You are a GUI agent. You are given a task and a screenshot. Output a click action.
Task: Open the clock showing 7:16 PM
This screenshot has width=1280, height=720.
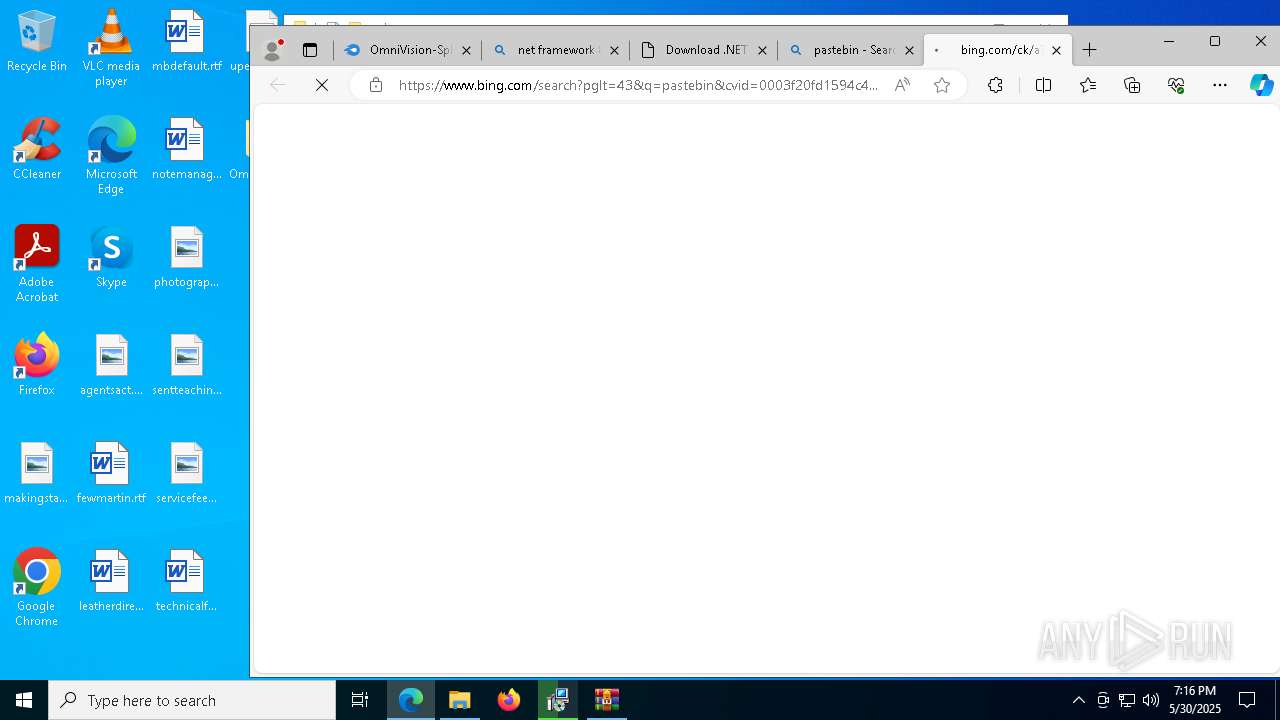(1195, 700)
